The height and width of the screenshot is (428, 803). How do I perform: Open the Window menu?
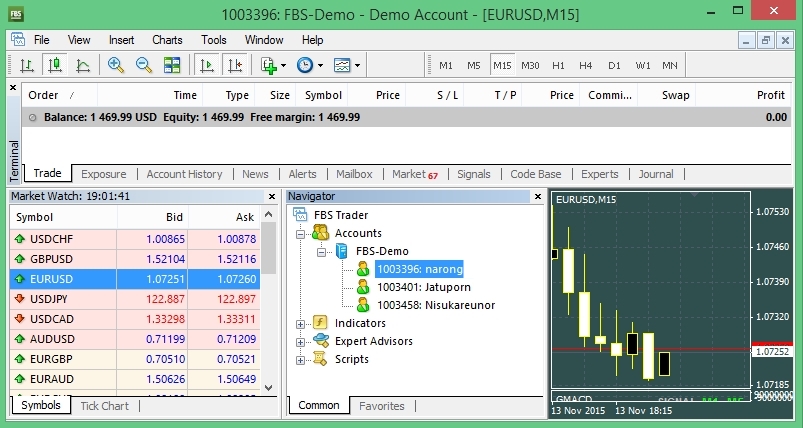(x=264, y=40)
